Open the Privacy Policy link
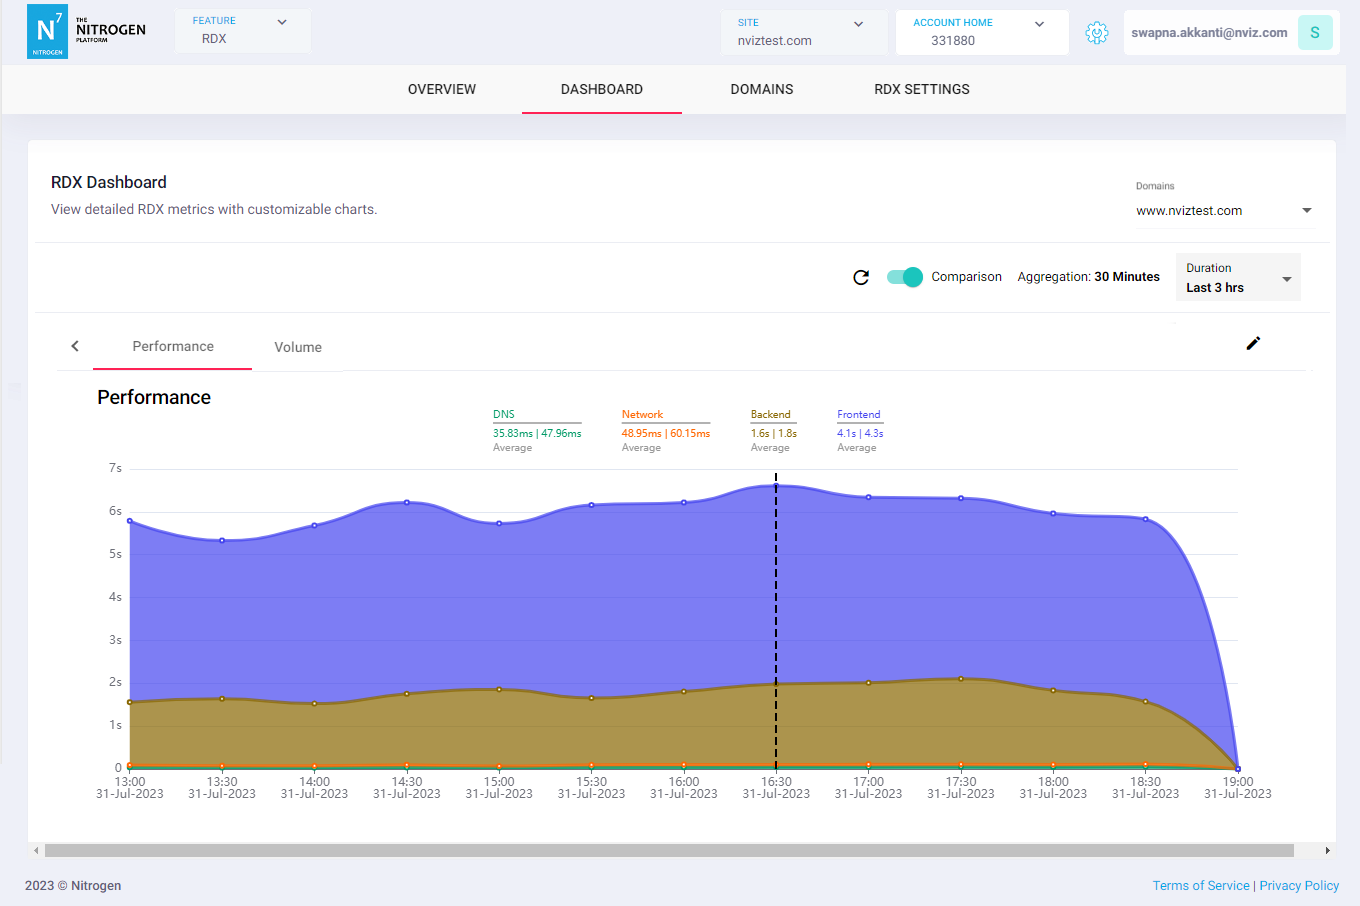The width and height of the screenshot is (1360, 906). [x=1299, y=886]
